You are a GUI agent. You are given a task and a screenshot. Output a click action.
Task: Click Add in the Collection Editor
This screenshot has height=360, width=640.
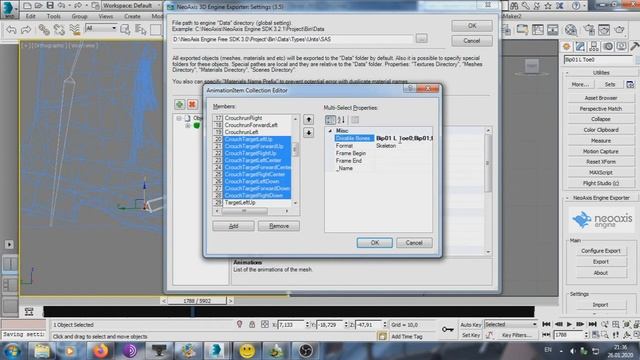[x=233, y=226]
